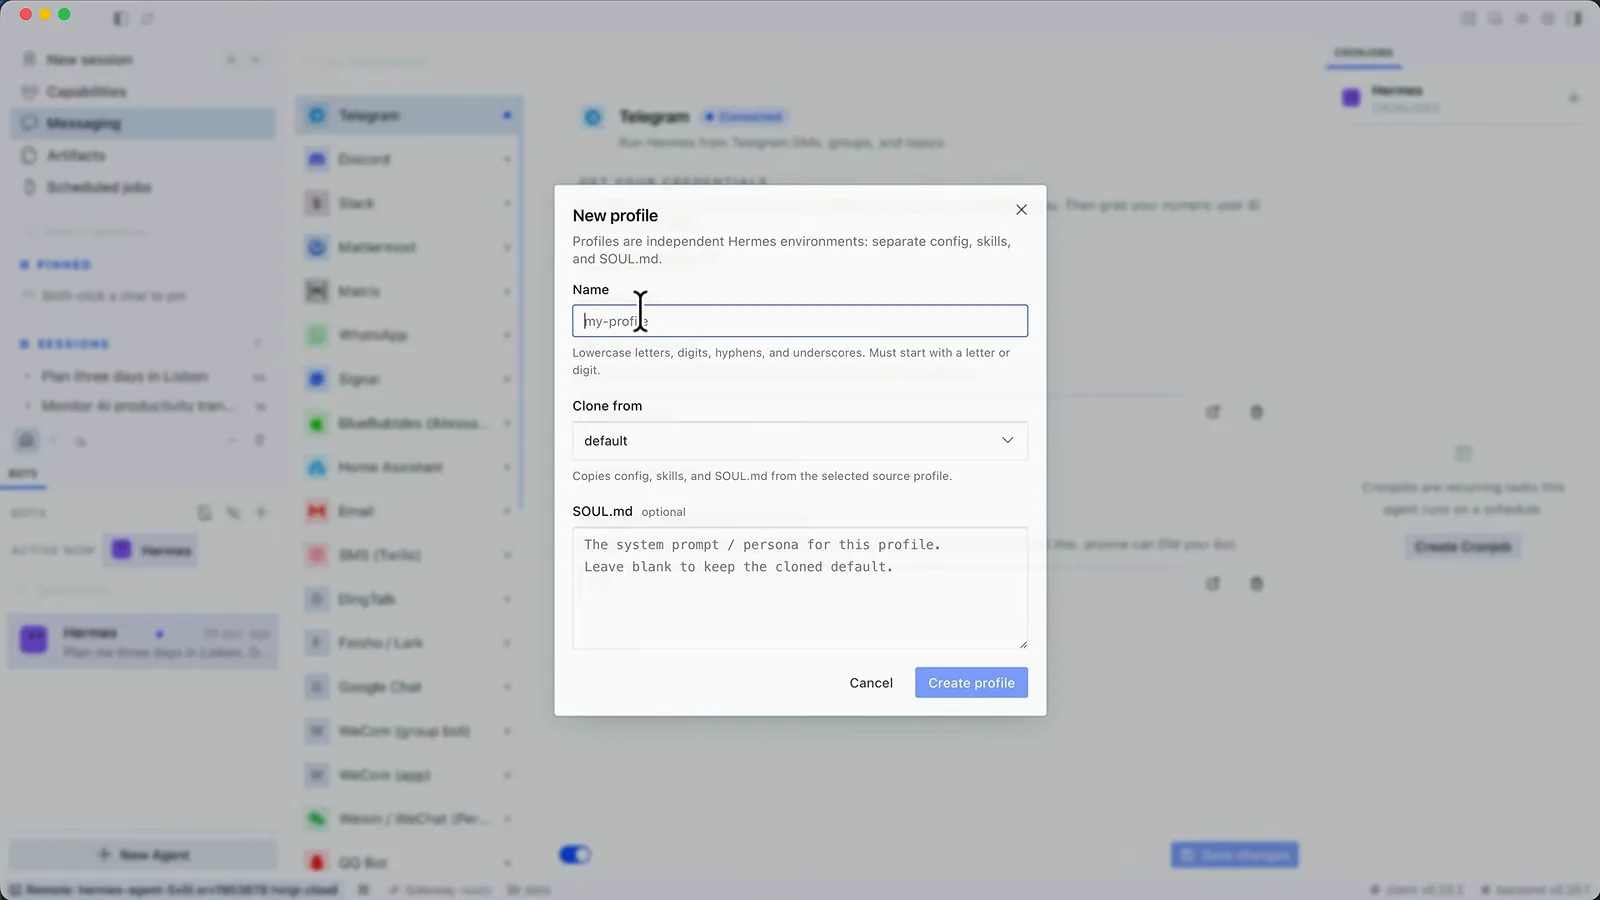1600x900 pixels.
Task: Select QQ Bot in the platform list
Action: [409, 862]
